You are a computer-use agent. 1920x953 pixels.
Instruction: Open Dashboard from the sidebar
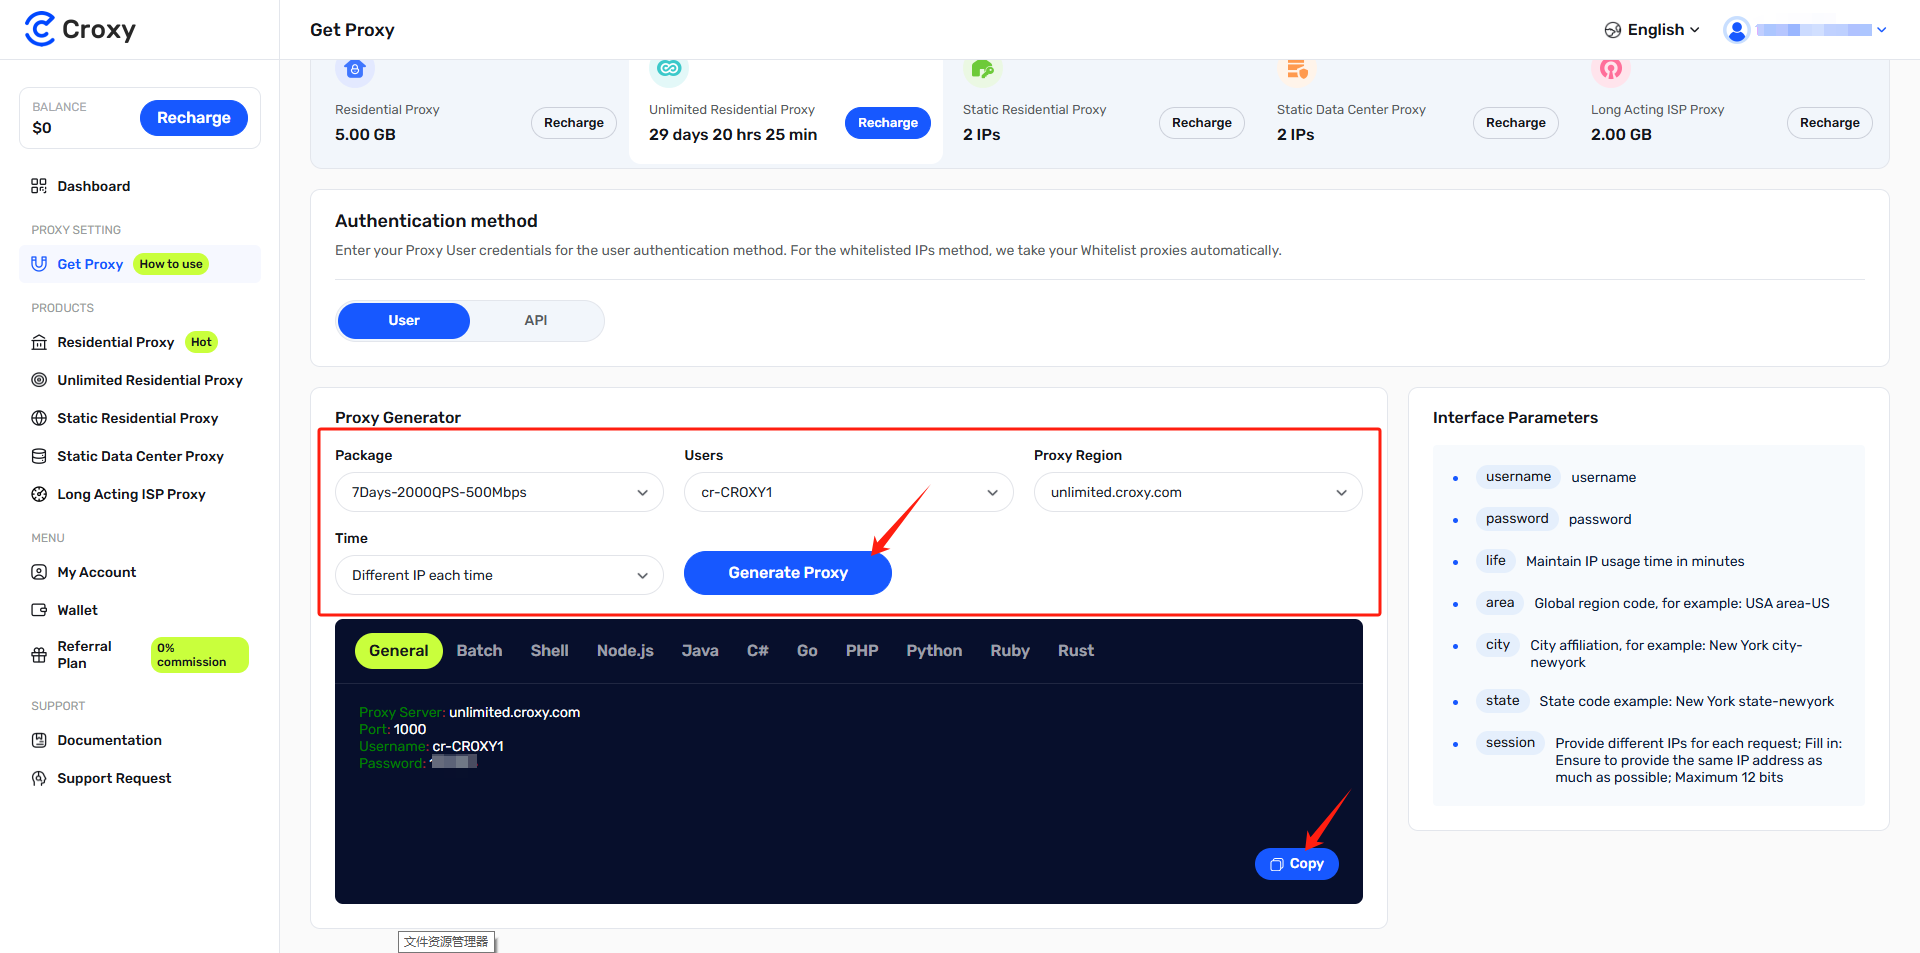[x=140, y=186]
